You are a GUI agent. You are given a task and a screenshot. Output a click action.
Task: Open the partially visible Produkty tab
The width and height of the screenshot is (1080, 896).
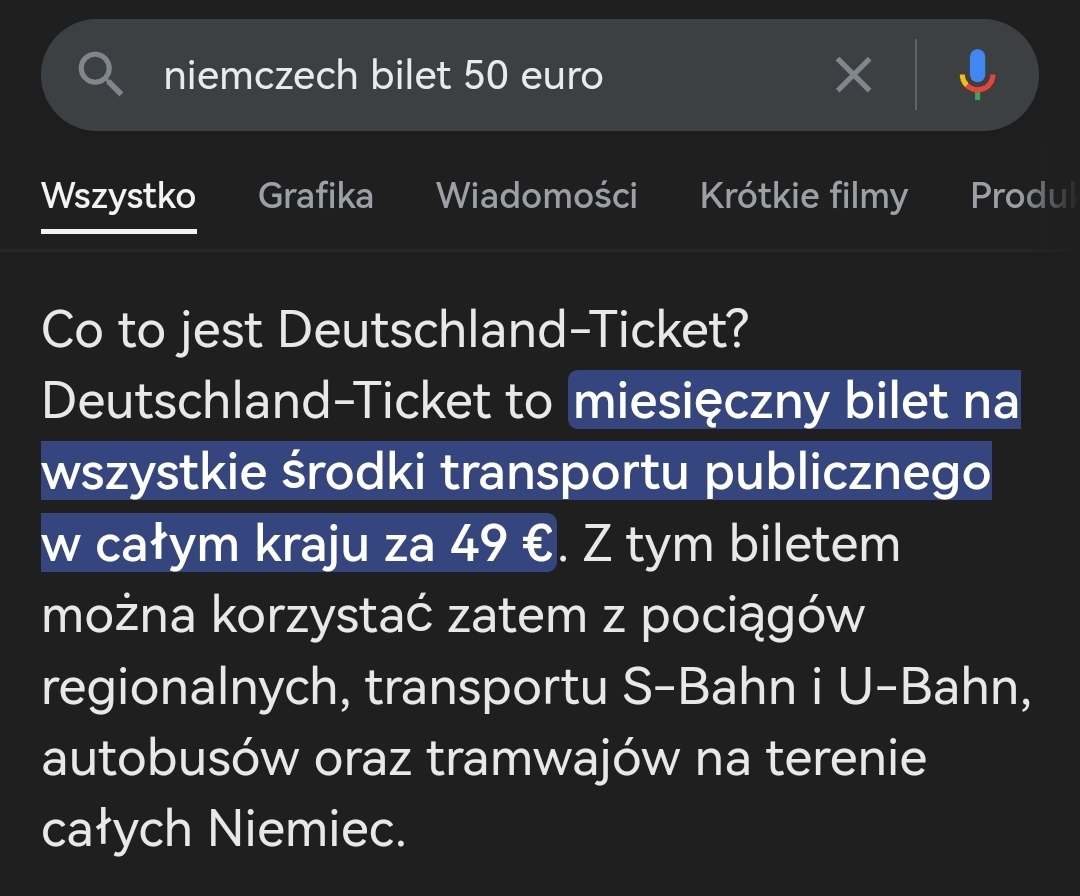click(x=1023, y=196)
